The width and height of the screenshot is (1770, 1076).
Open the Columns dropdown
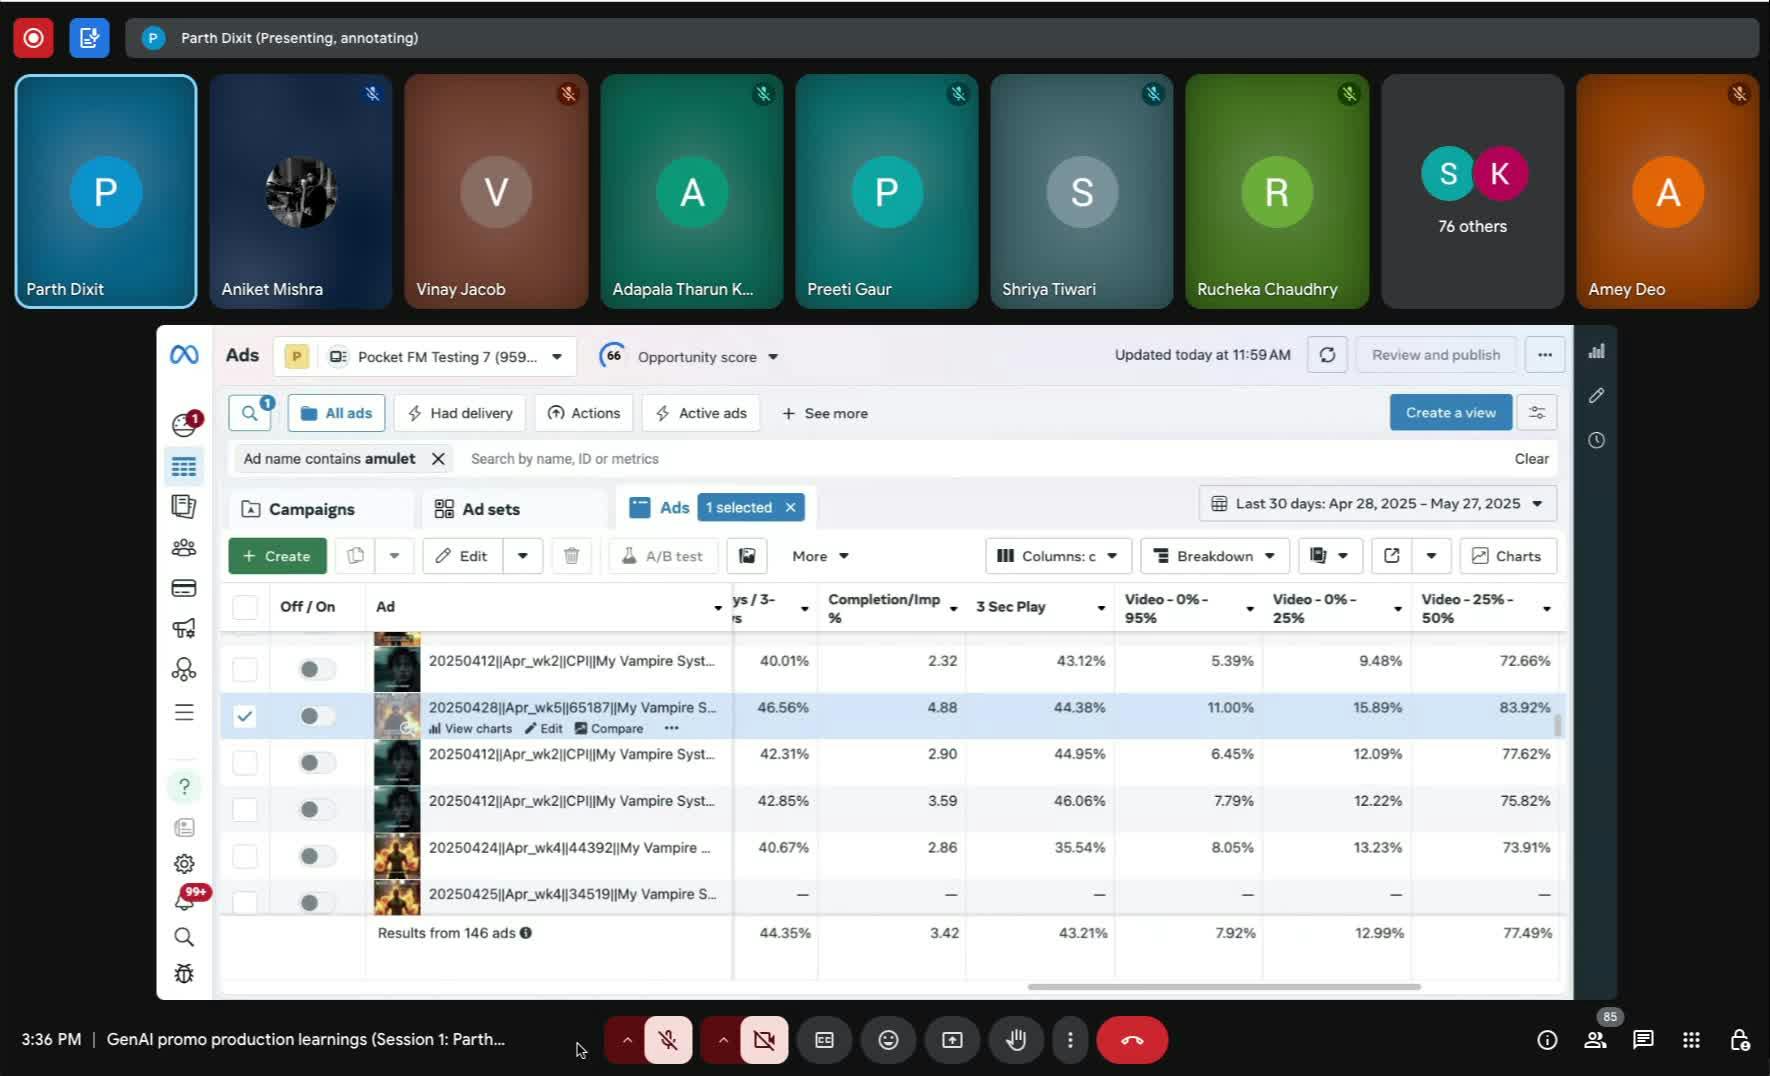coord(1058,556)
